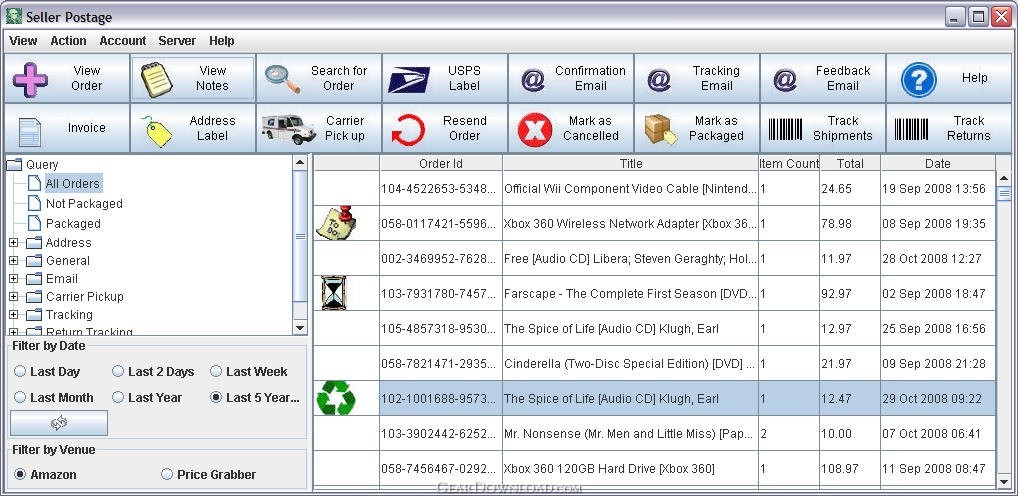
Task: Expand the Return Tracking folder
Action: [14, 332]
